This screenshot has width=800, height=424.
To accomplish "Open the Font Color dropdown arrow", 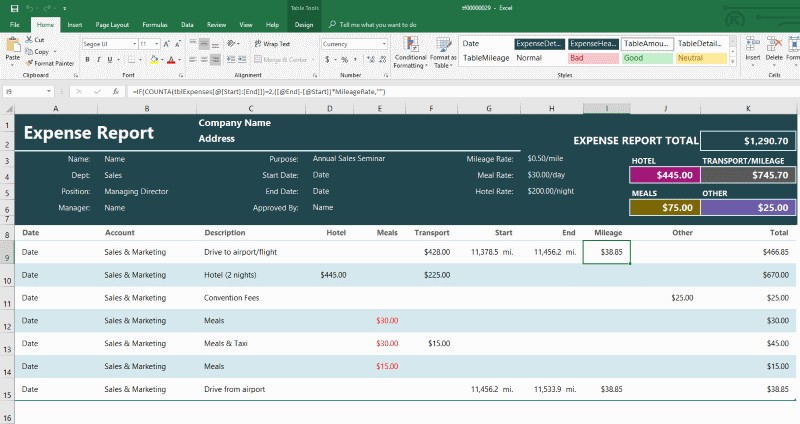I will pyautogui.click(x=179, y=60).
